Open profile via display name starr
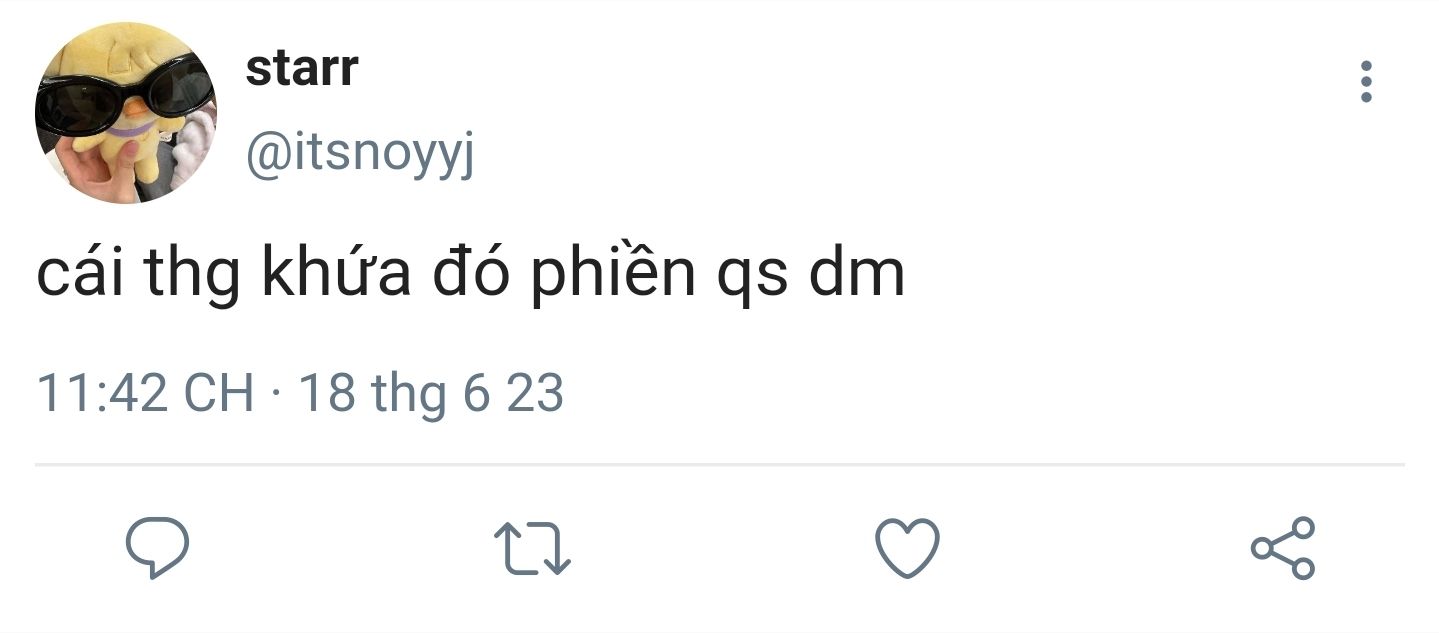 pyautogui.click(x=301, y=68)
